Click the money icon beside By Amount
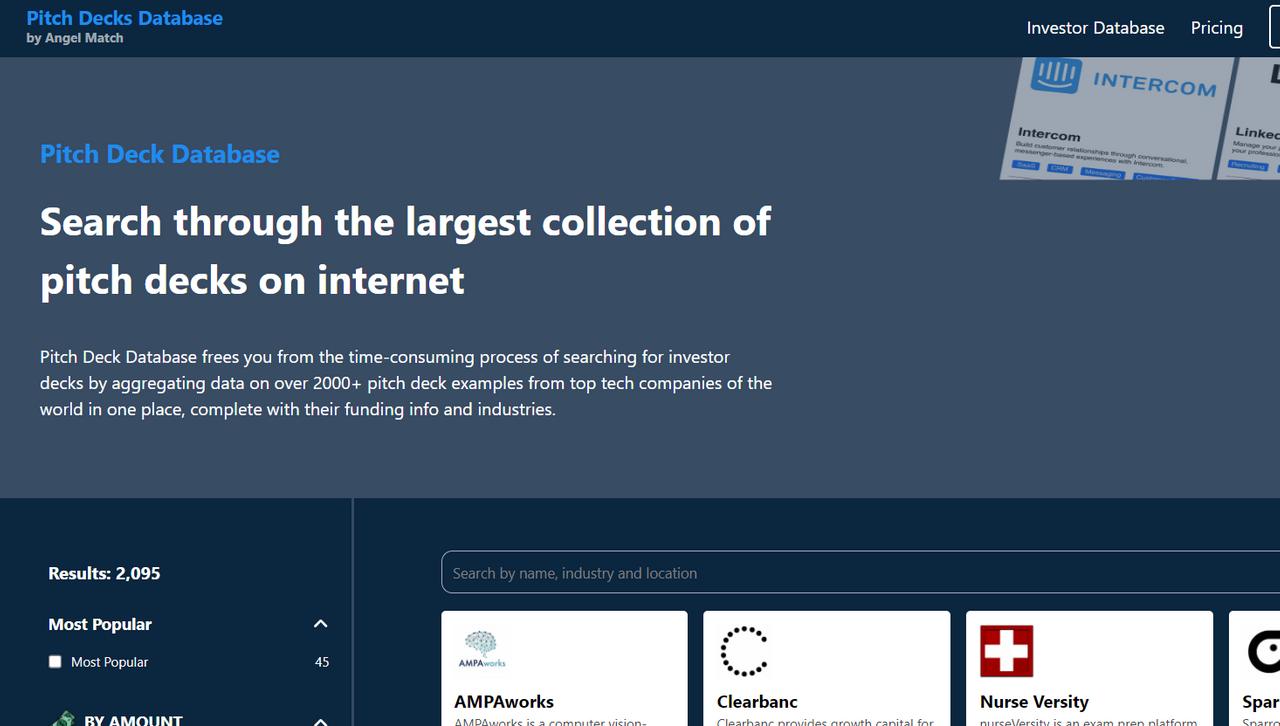 point(64,720)
